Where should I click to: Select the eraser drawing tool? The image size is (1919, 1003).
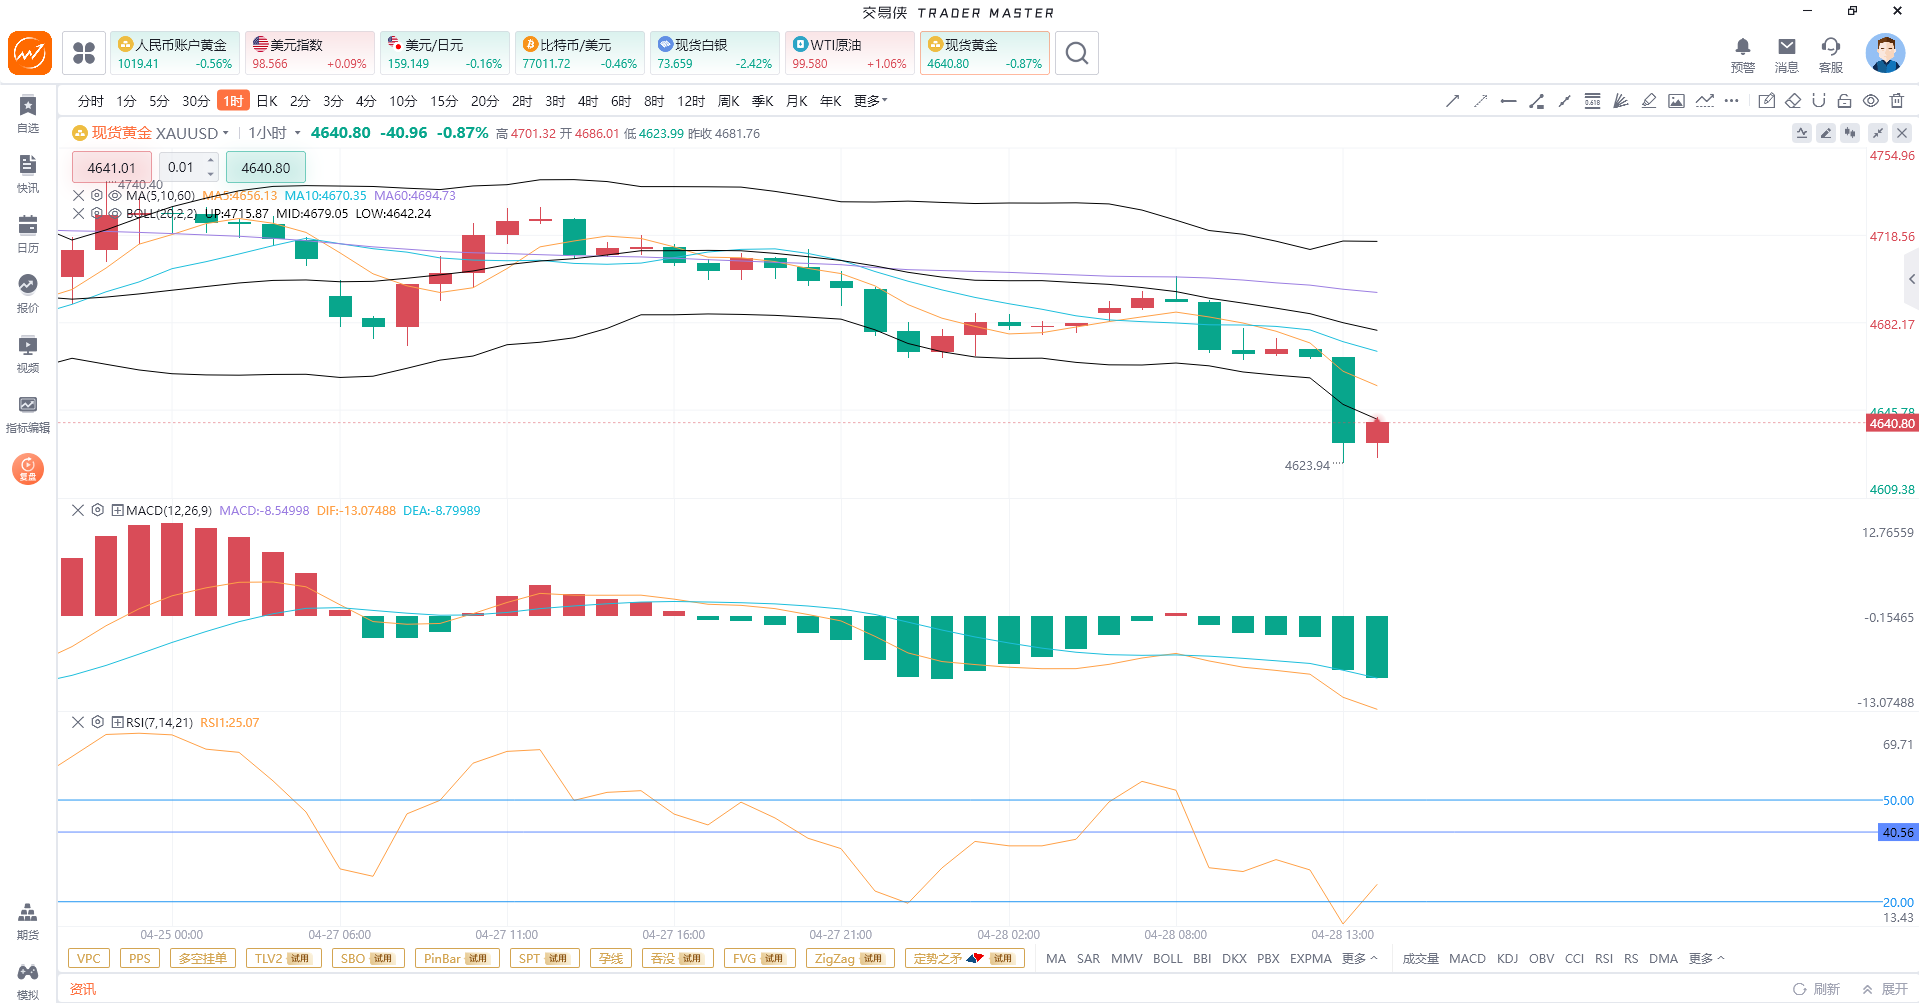click(1793, 101)
